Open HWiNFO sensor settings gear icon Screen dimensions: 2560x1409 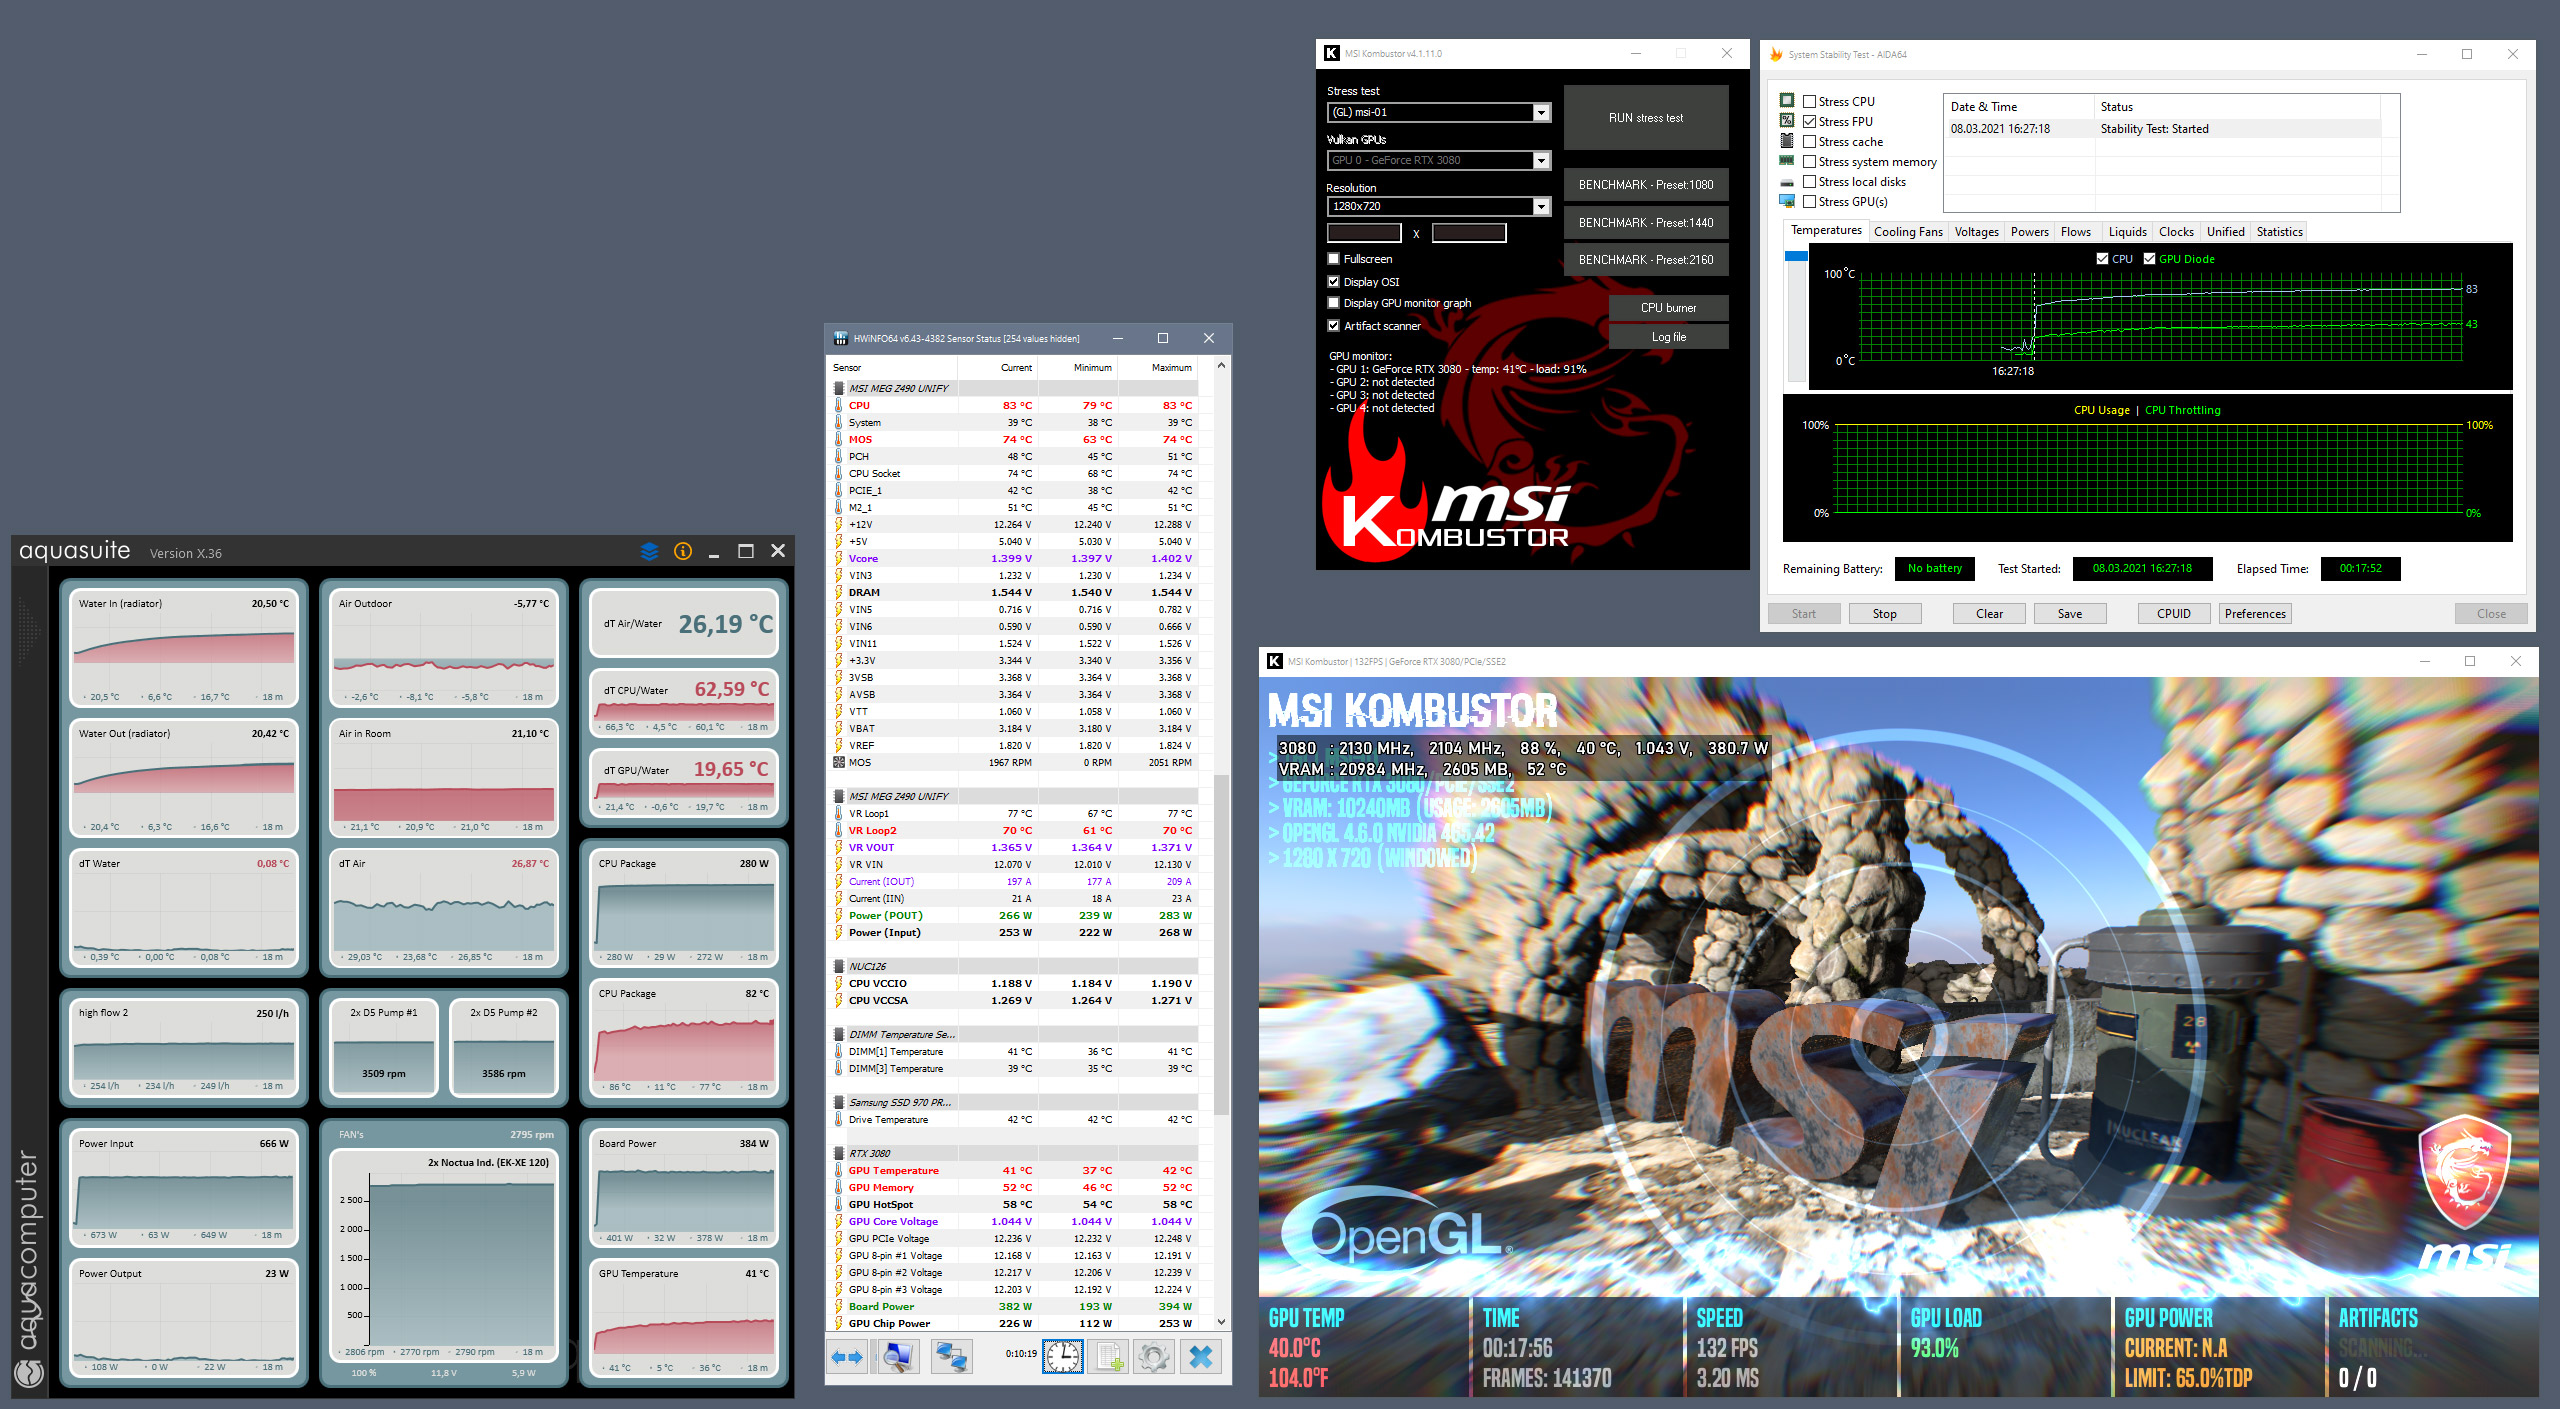1154,1357
